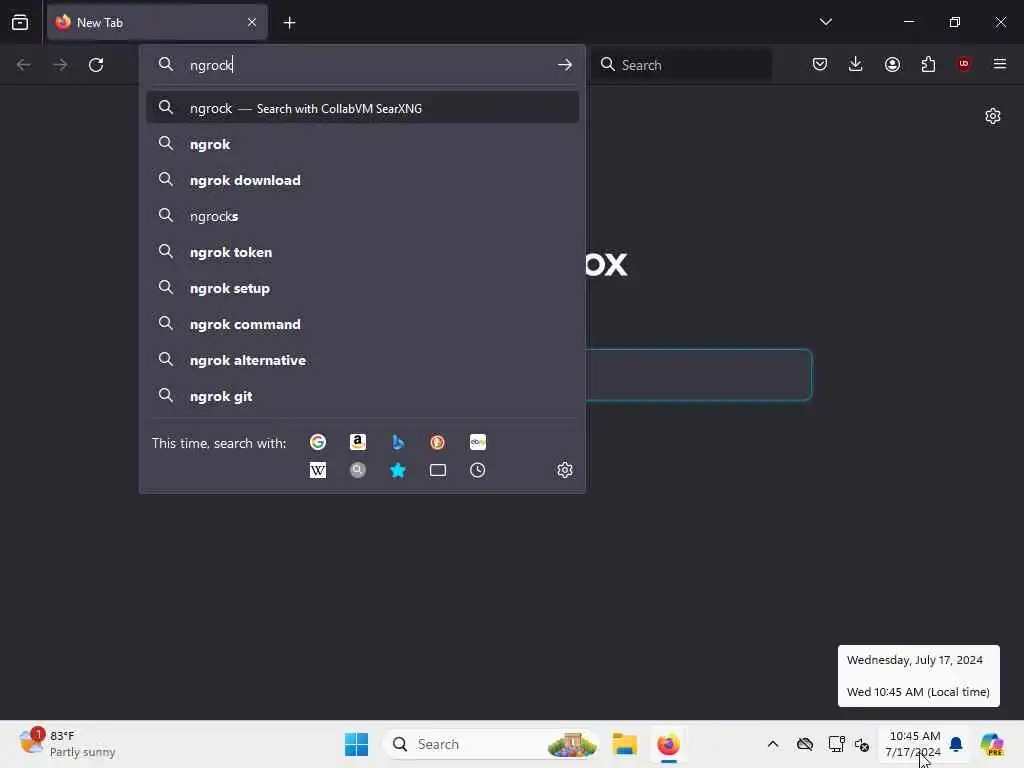Image resolution: width=1024 pixels, height=768 pixels.
Task: Open the Downloads panel
Action: click(x=856, y=64)
